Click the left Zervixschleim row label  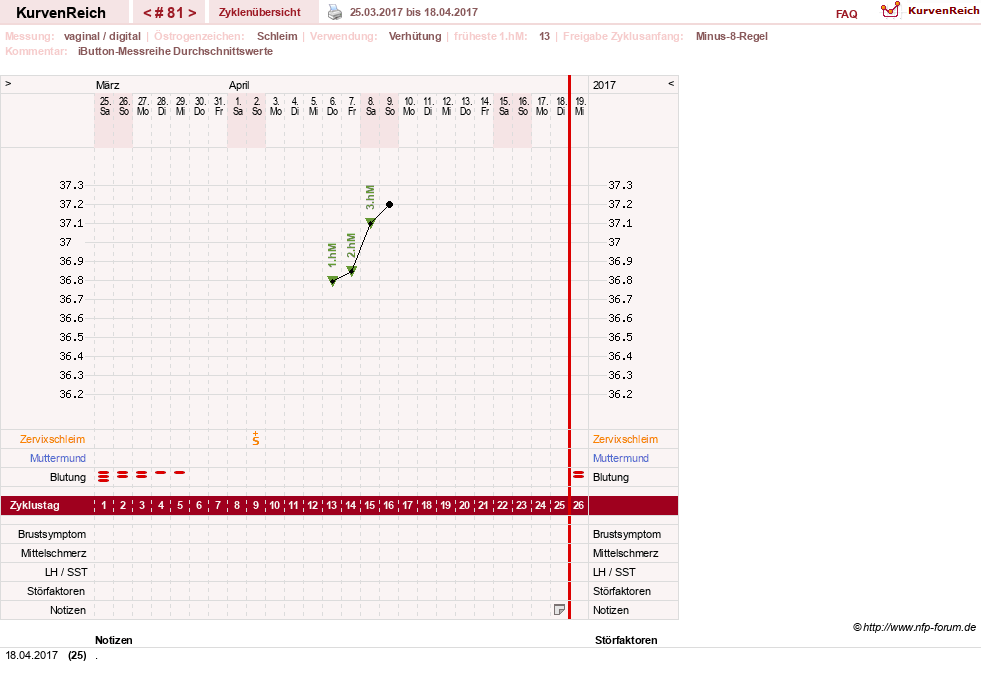53,439
